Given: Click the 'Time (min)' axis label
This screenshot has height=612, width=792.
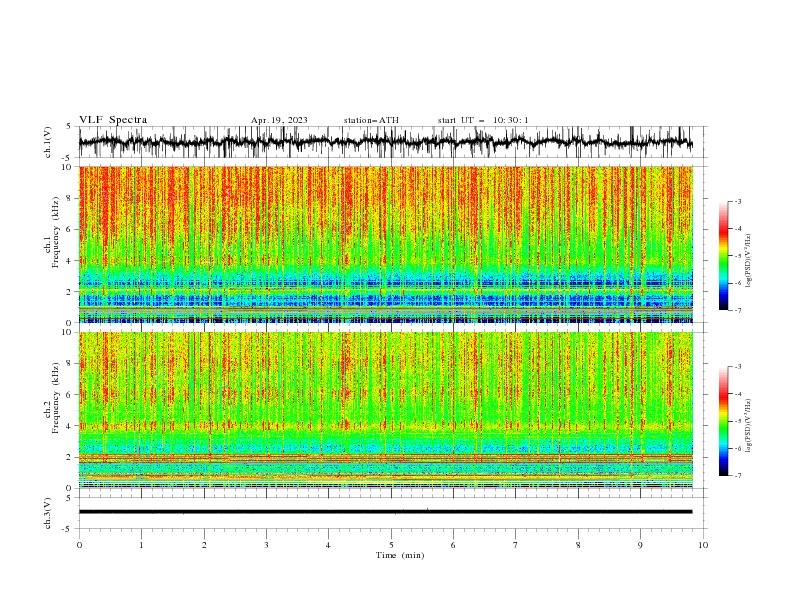Looking at the screenshot, I should pos(400,555).
